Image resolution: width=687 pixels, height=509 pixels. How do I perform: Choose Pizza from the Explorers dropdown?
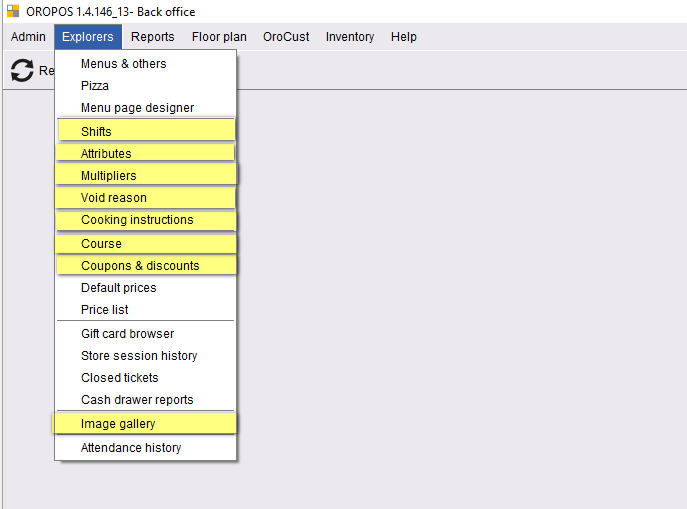tap(145, 85)
